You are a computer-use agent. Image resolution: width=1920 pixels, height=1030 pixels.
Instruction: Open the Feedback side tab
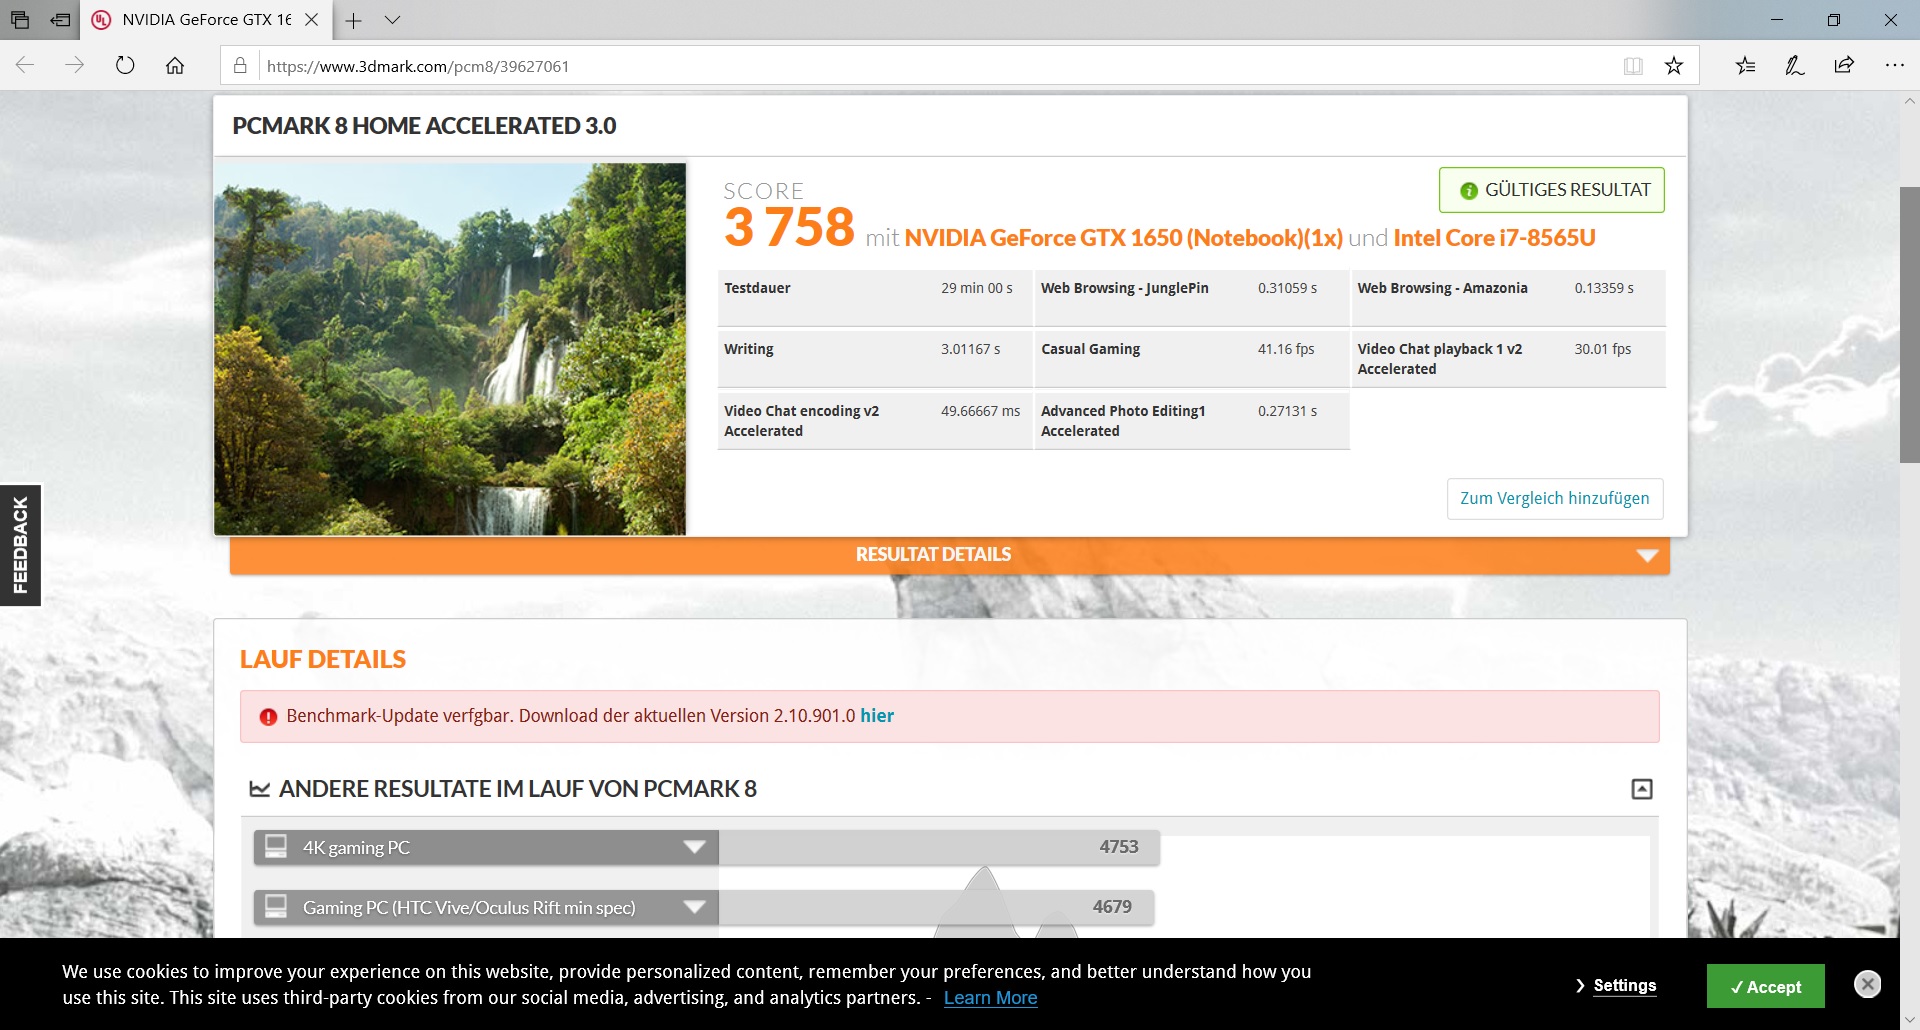[20, 545]
